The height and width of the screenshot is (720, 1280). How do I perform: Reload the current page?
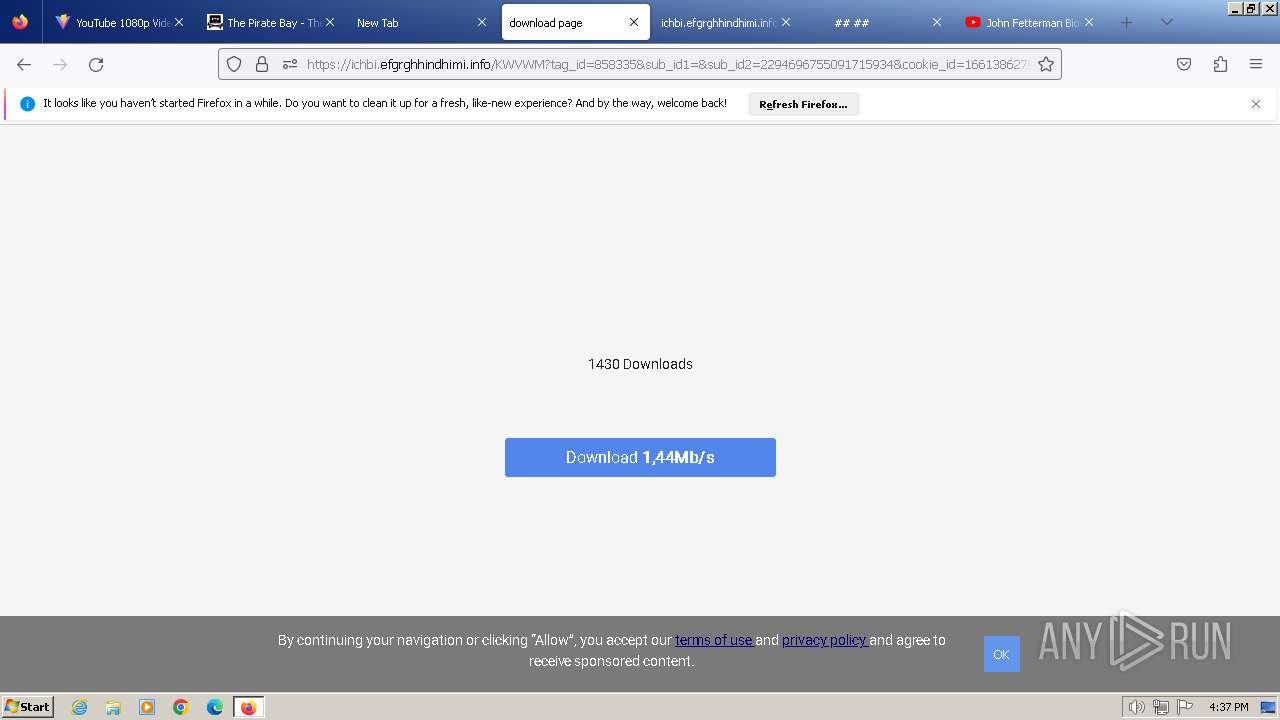96,64
